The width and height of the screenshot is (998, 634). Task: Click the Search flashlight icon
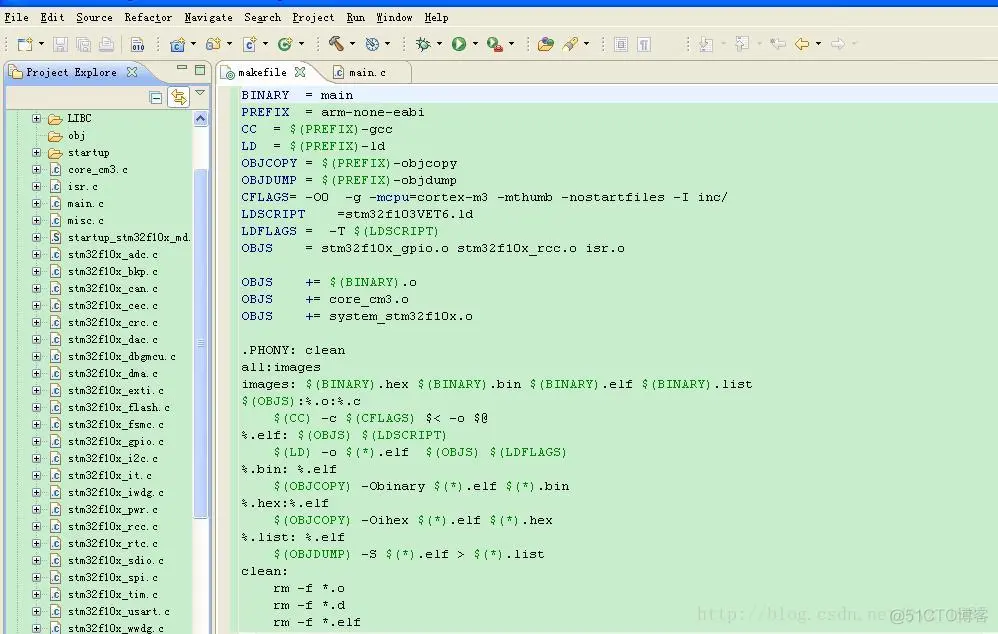570,44
